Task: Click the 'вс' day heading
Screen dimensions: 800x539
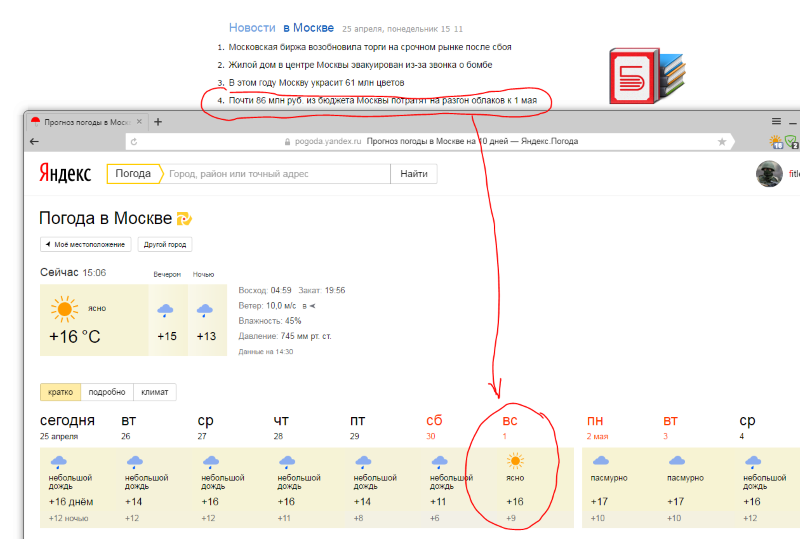Action: click(x=510, y=421)
